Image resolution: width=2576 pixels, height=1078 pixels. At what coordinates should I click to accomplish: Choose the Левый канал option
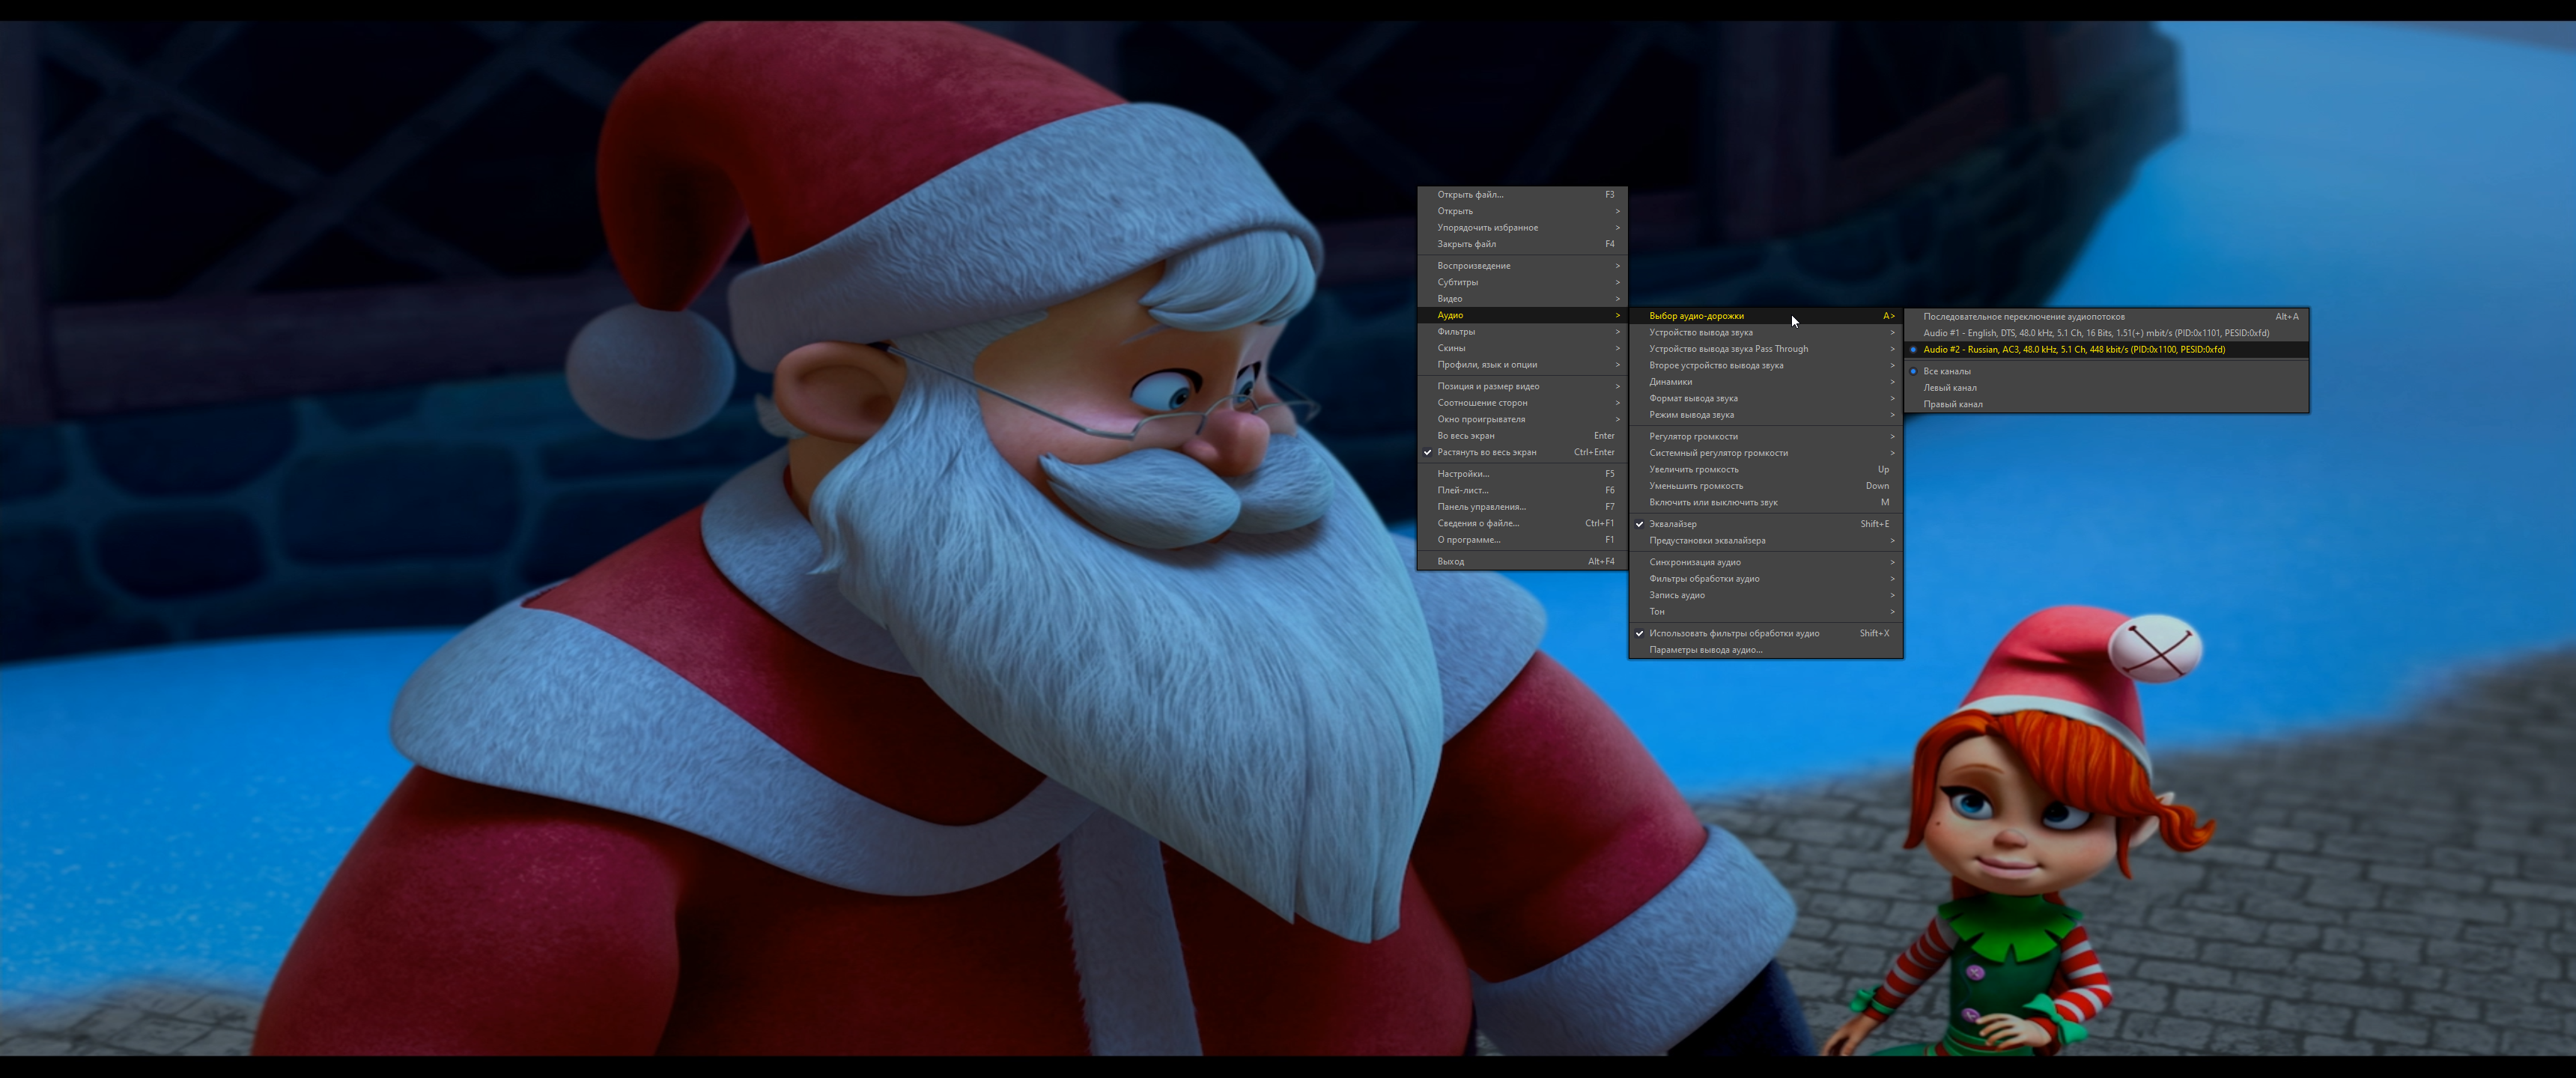(x=1949, y=388)
